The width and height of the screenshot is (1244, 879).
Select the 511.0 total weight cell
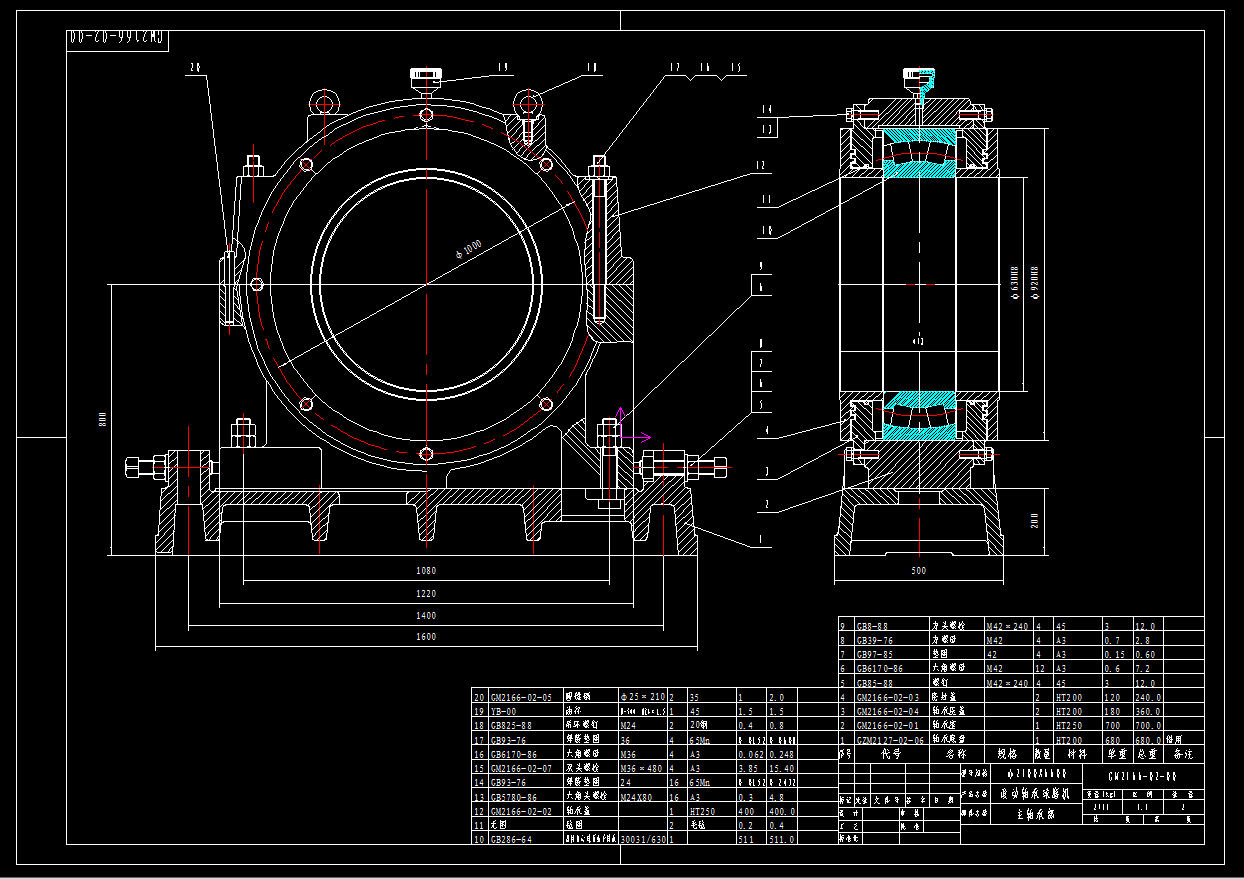(781, 840)
